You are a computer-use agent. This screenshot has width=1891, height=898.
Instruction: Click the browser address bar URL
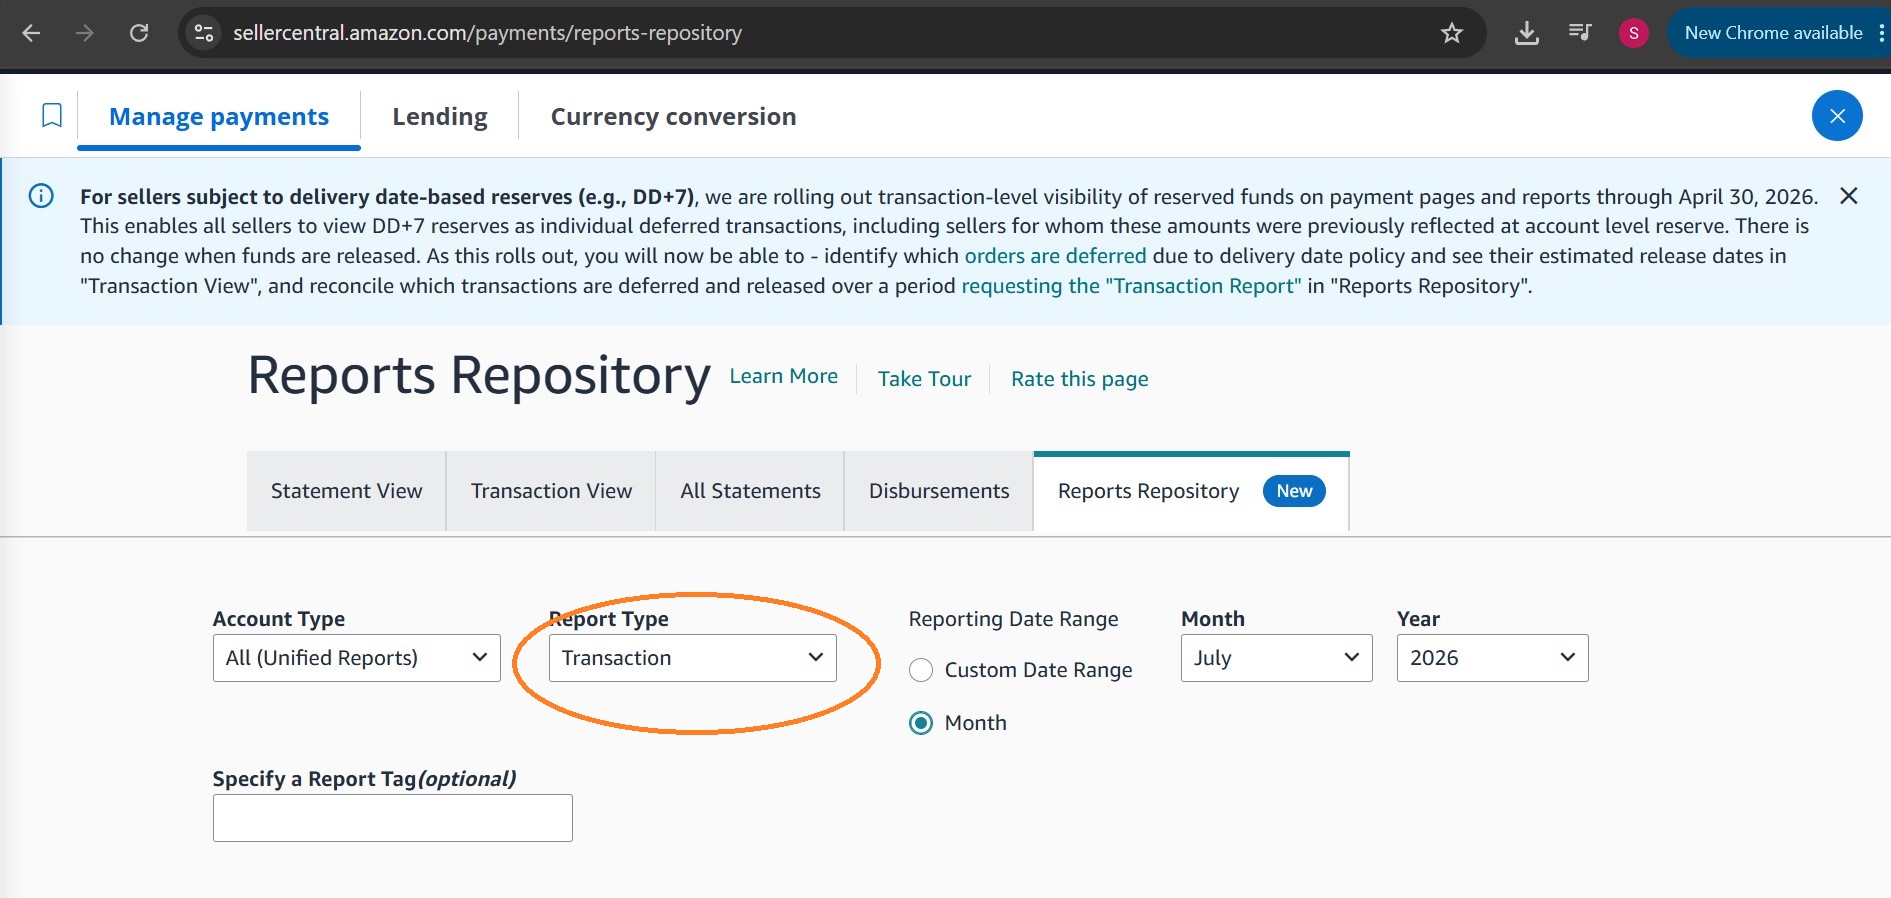pos(487,33)
